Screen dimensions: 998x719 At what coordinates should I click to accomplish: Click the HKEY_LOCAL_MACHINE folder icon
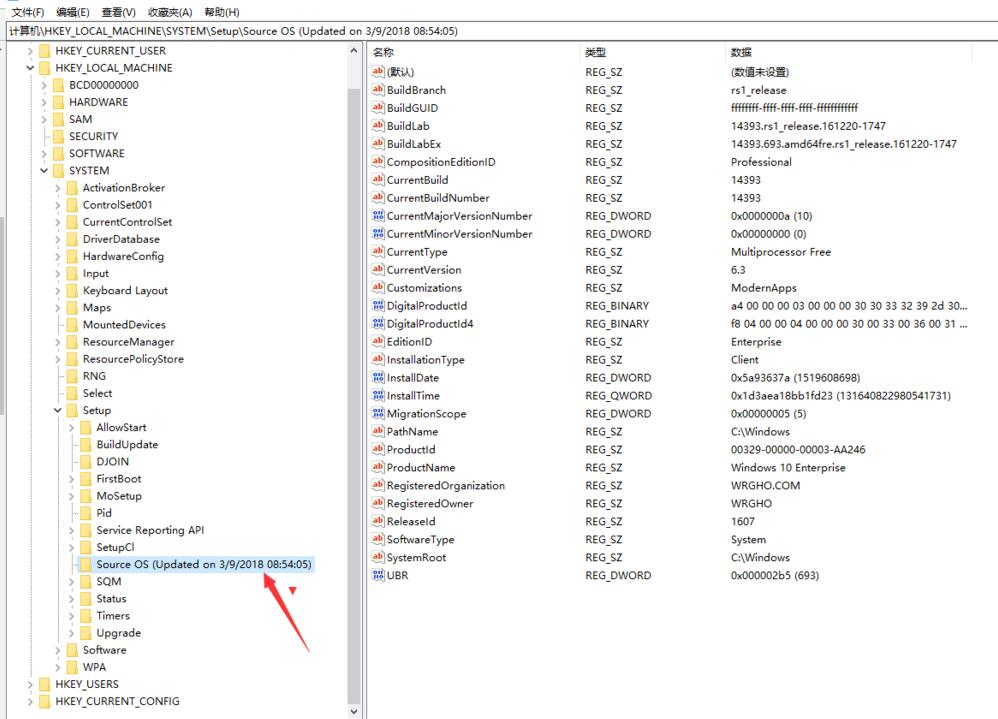point(44,68)
